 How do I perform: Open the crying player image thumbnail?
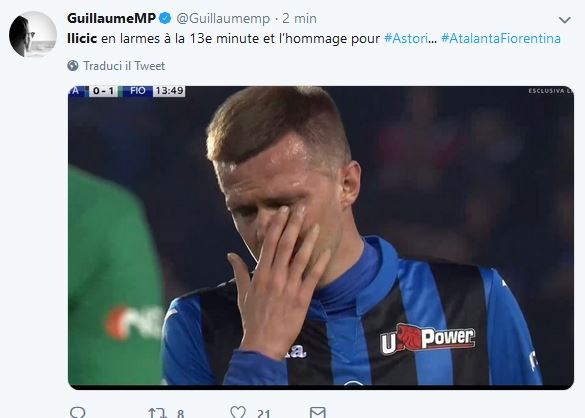pyautogui.click(x=321, y=238)
